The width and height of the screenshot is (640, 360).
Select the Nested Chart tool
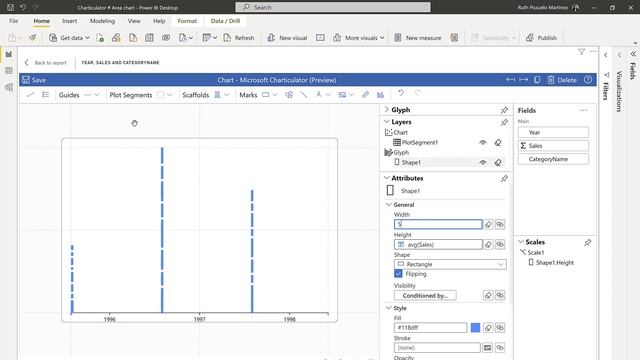pos(380,95)
